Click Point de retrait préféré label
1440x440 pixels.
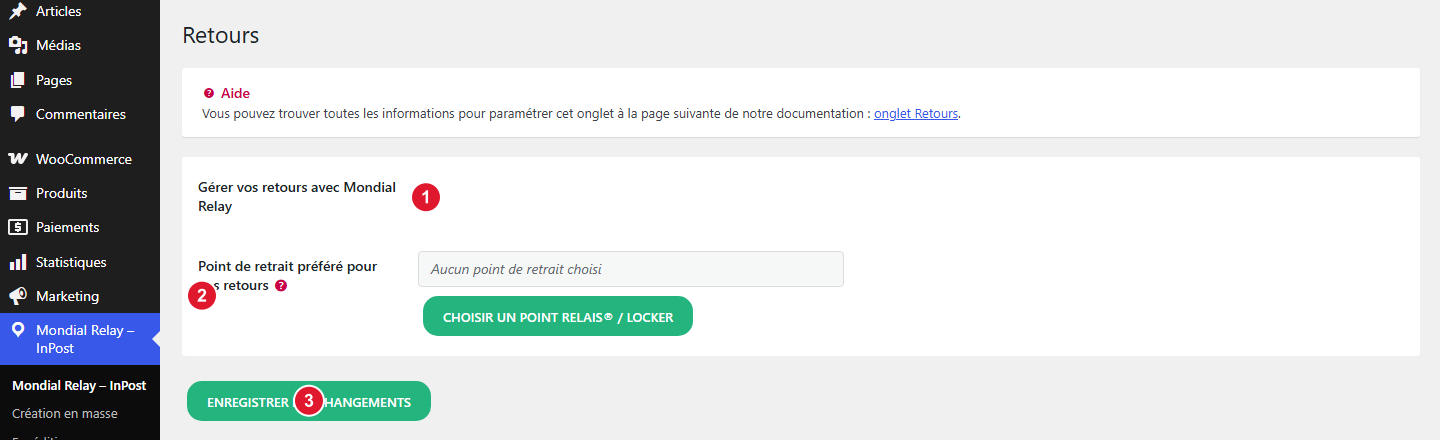tap(288, 276)
